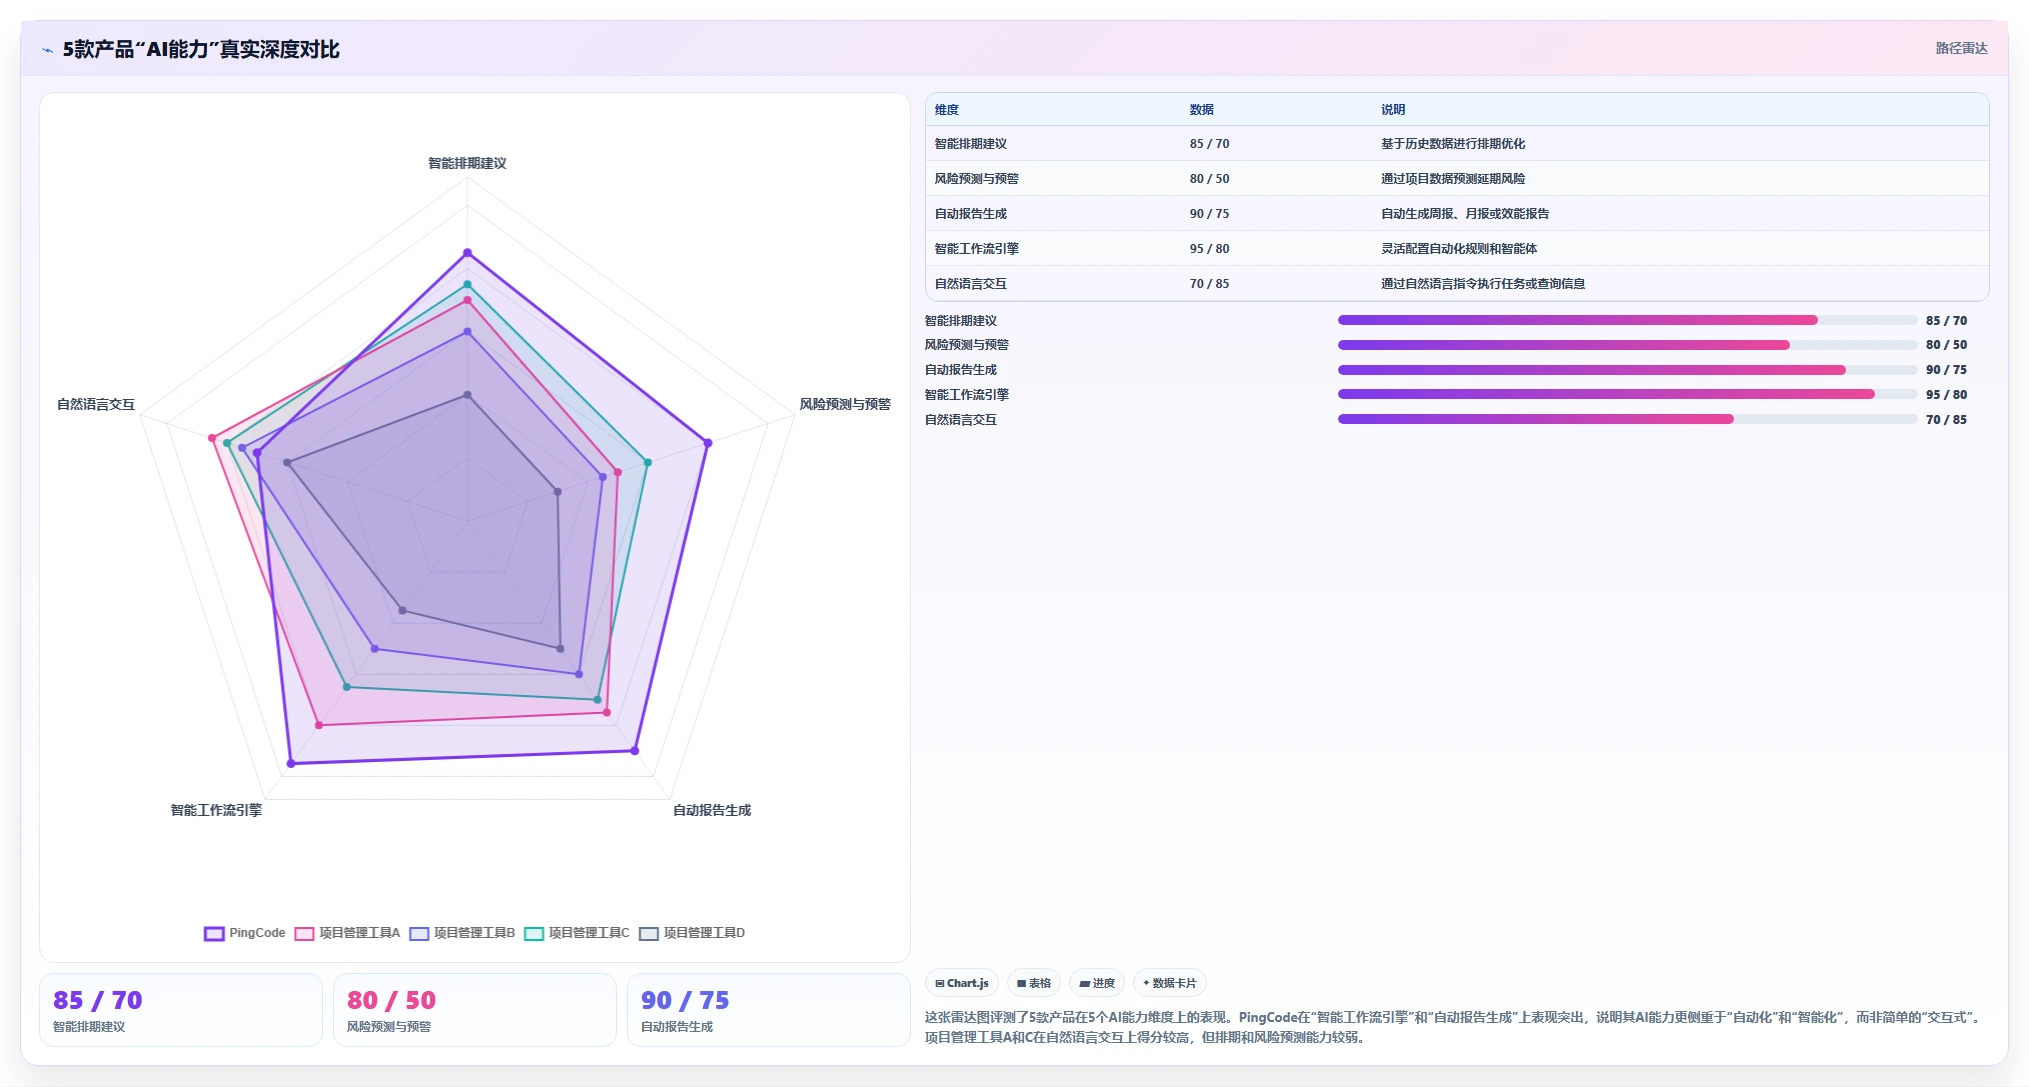Open the 80 / 50 风险预测与预警 data card
This screenshot has width=2029, height=1087.
[x=475, y=1010]
